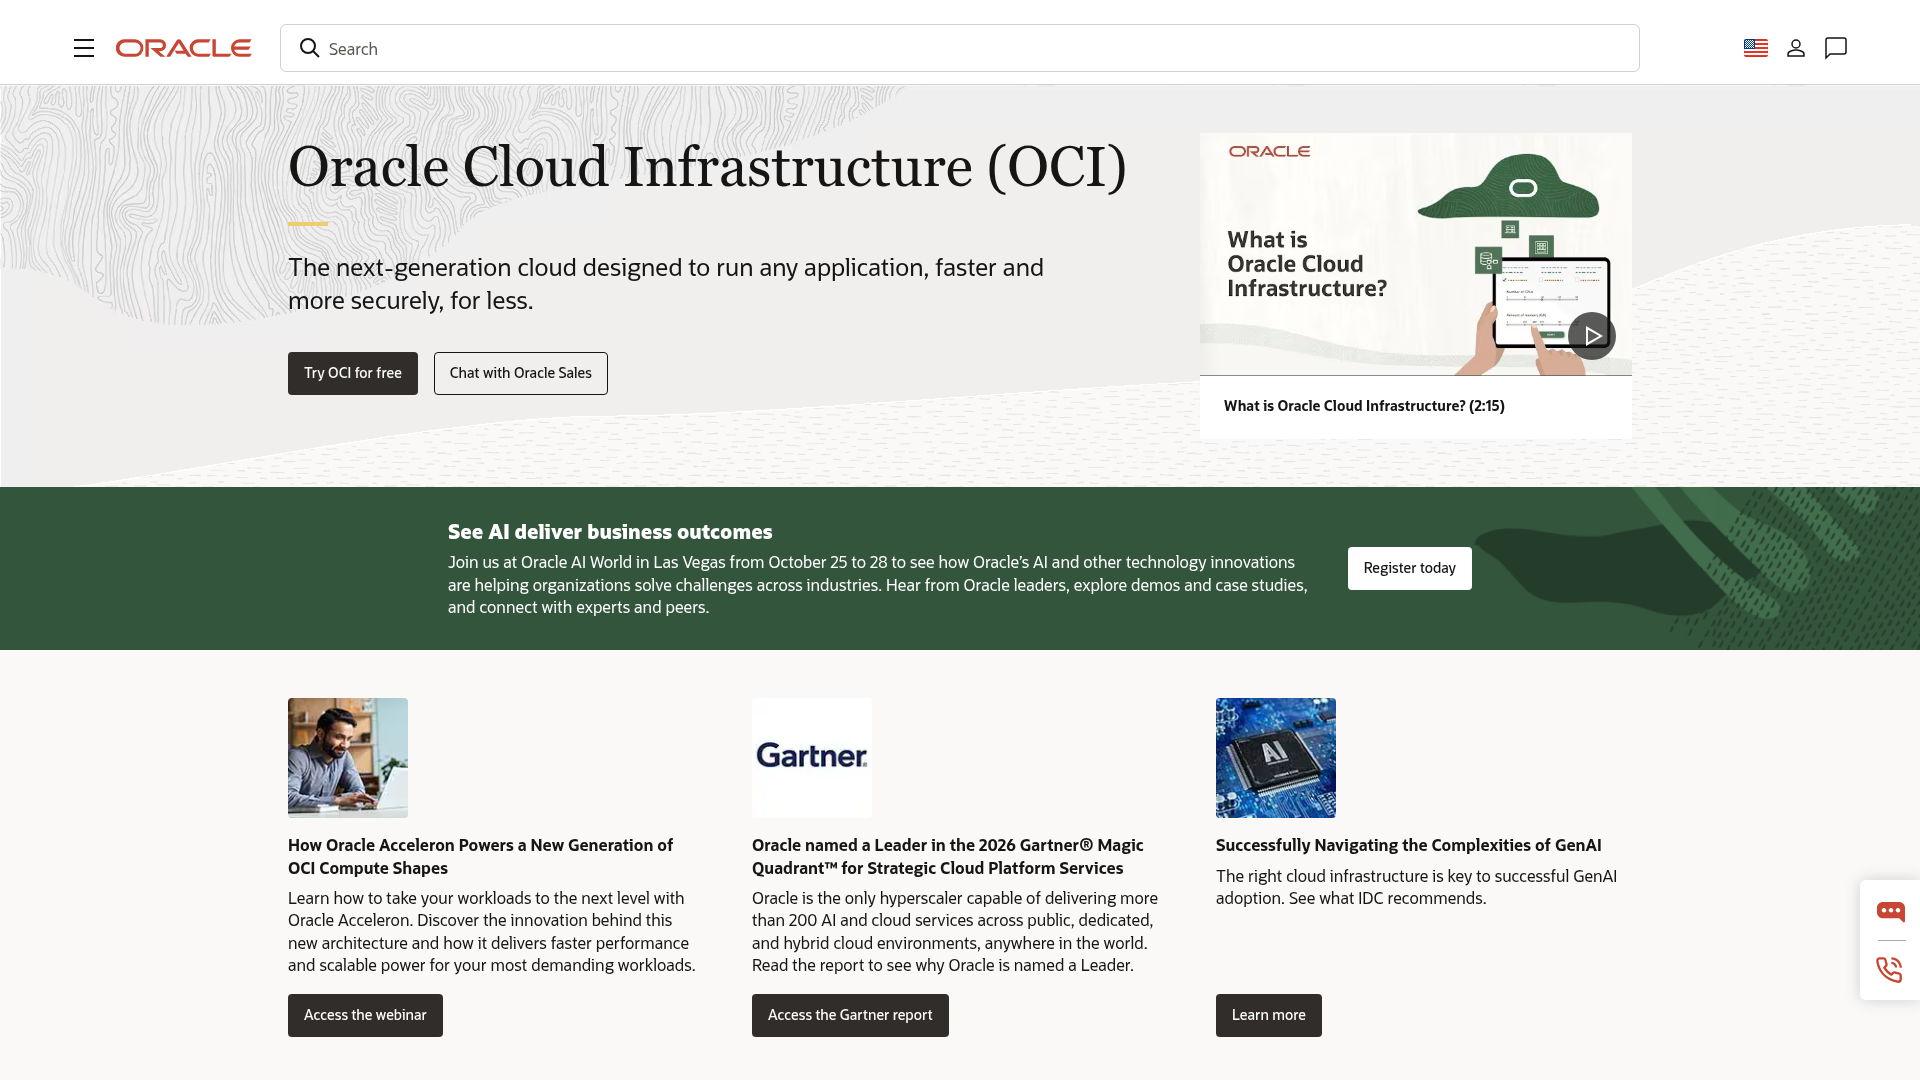This screenshot has width=1920, height=1080.
Task: Click Register today button
Action: [x=1410, y=568]
